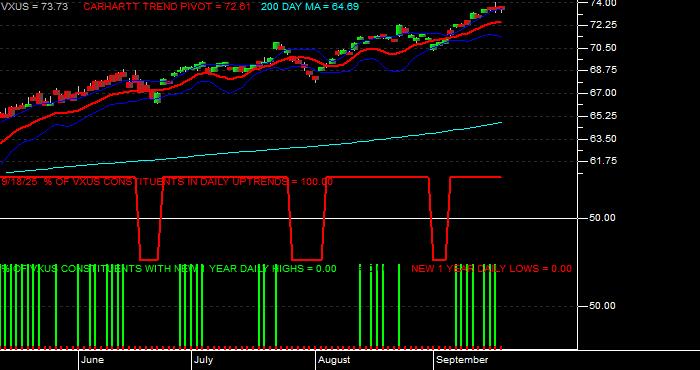
Task: Click the 50.00 new highs panel axis value
Action: 603,306
